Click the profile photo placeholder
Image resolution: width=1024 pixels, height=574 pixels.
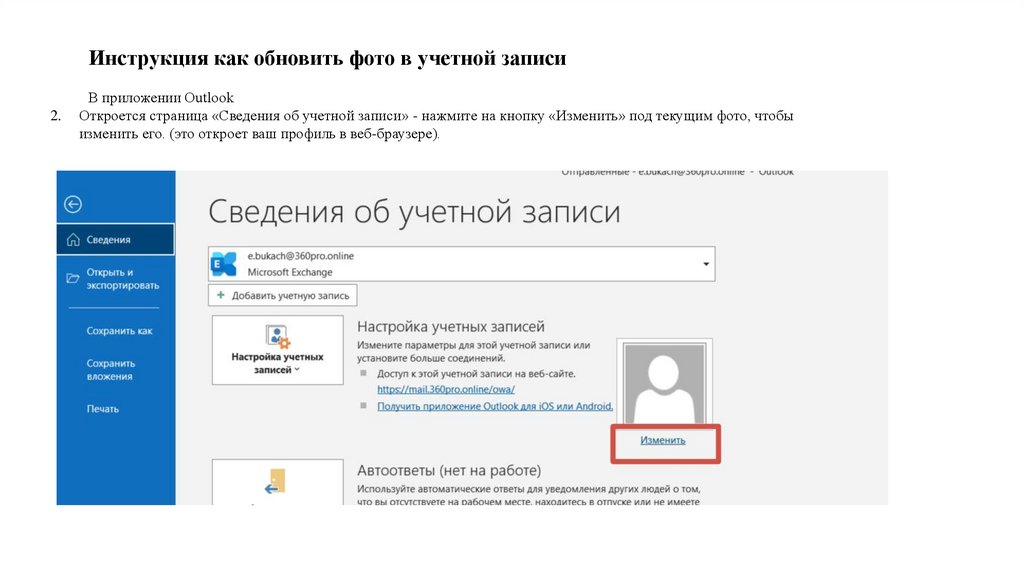[x=664, y=383]
